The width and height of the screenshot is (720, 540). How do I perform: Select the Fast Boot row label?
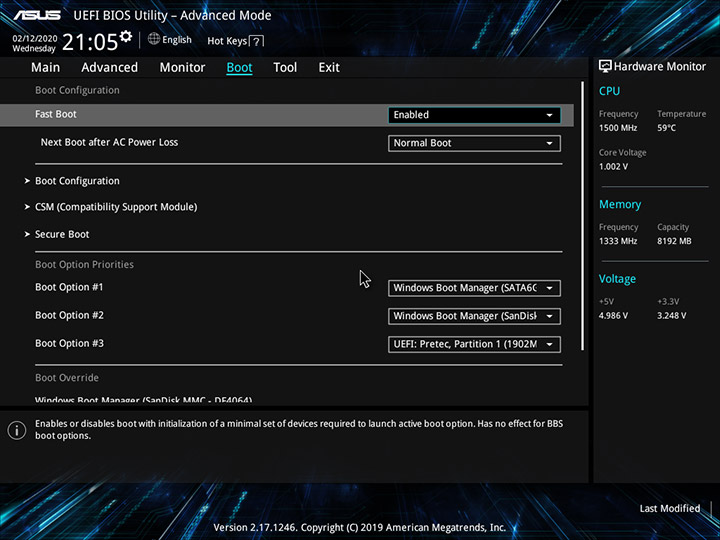point(56,114)
